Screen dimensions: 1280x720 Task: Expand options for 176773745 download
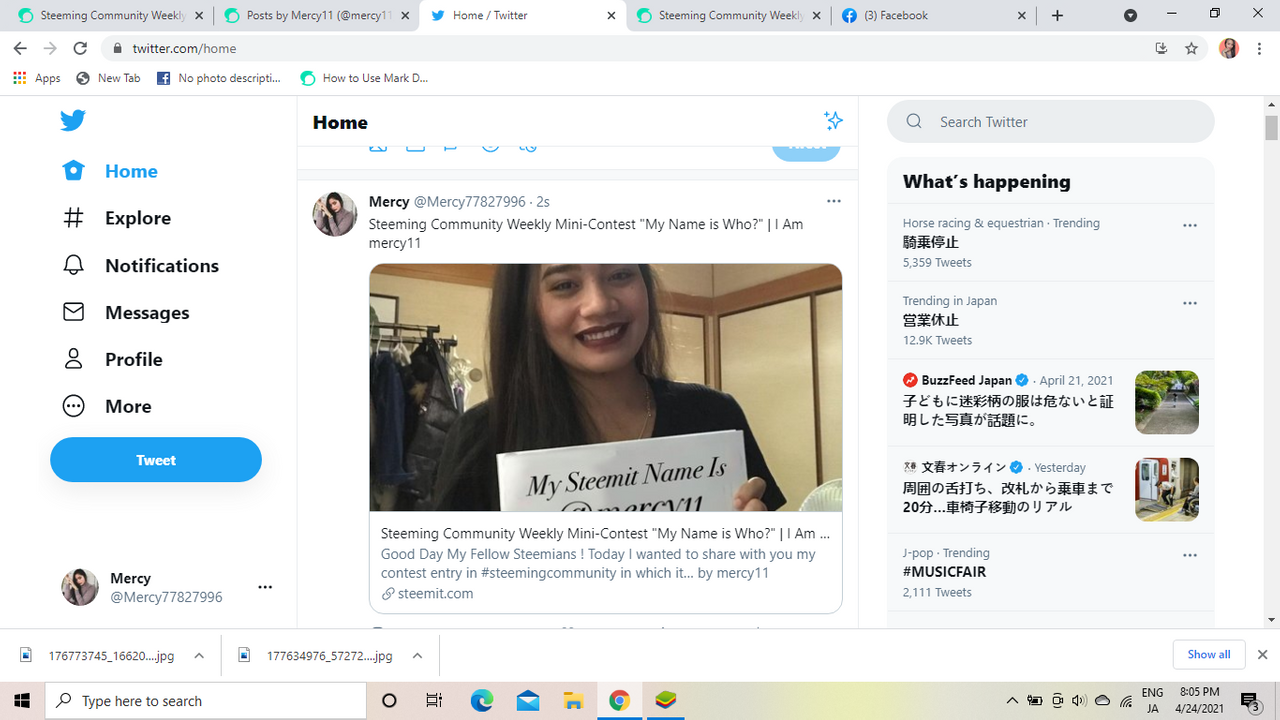point(199,656)
